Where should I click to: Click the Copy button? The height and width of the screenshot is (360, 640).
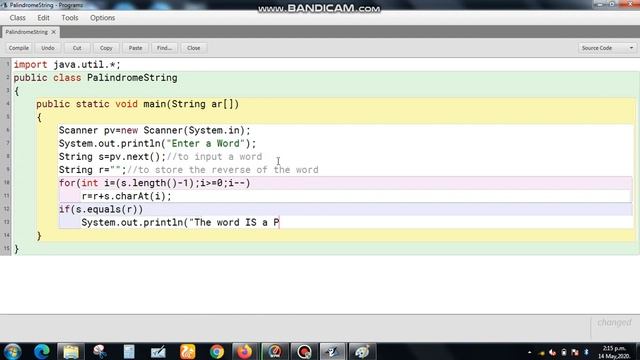[106, 48]
